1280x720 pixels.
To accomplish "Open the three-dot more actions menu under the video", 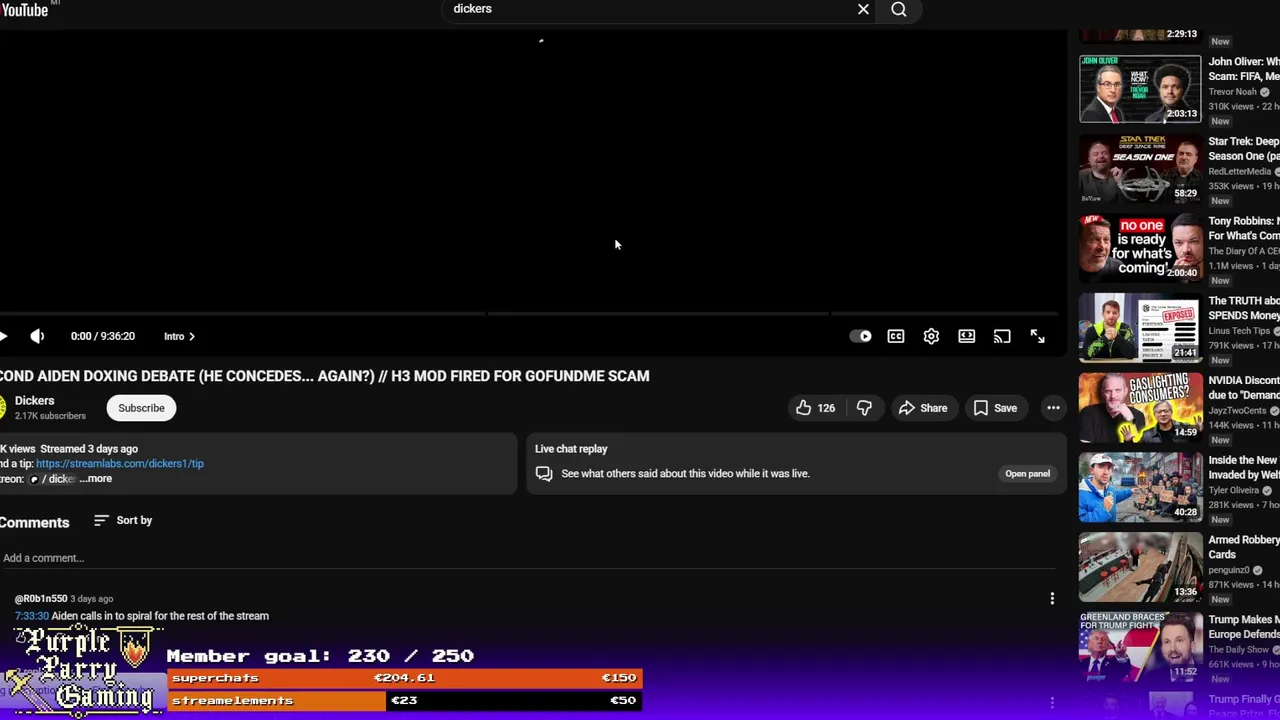I will point(1053,408).
